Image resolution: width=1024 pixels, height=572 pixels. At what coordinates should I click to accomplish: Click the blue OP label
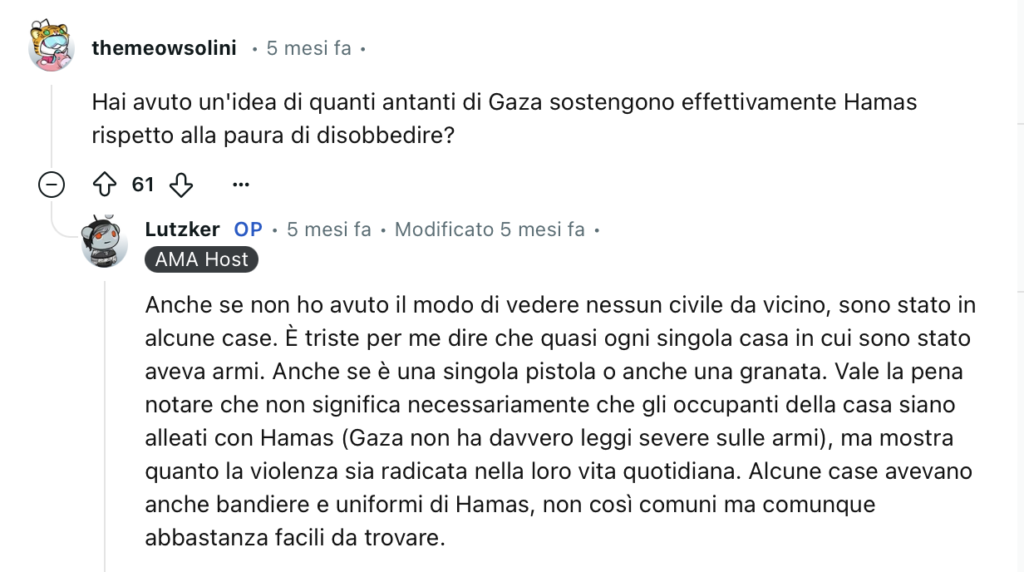click(x=248, y=229)
